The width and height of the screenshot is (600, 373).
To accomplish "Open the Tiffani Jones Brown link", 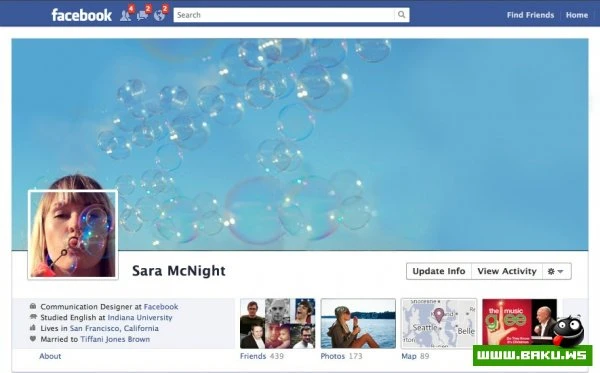I will tap(115, 339).
